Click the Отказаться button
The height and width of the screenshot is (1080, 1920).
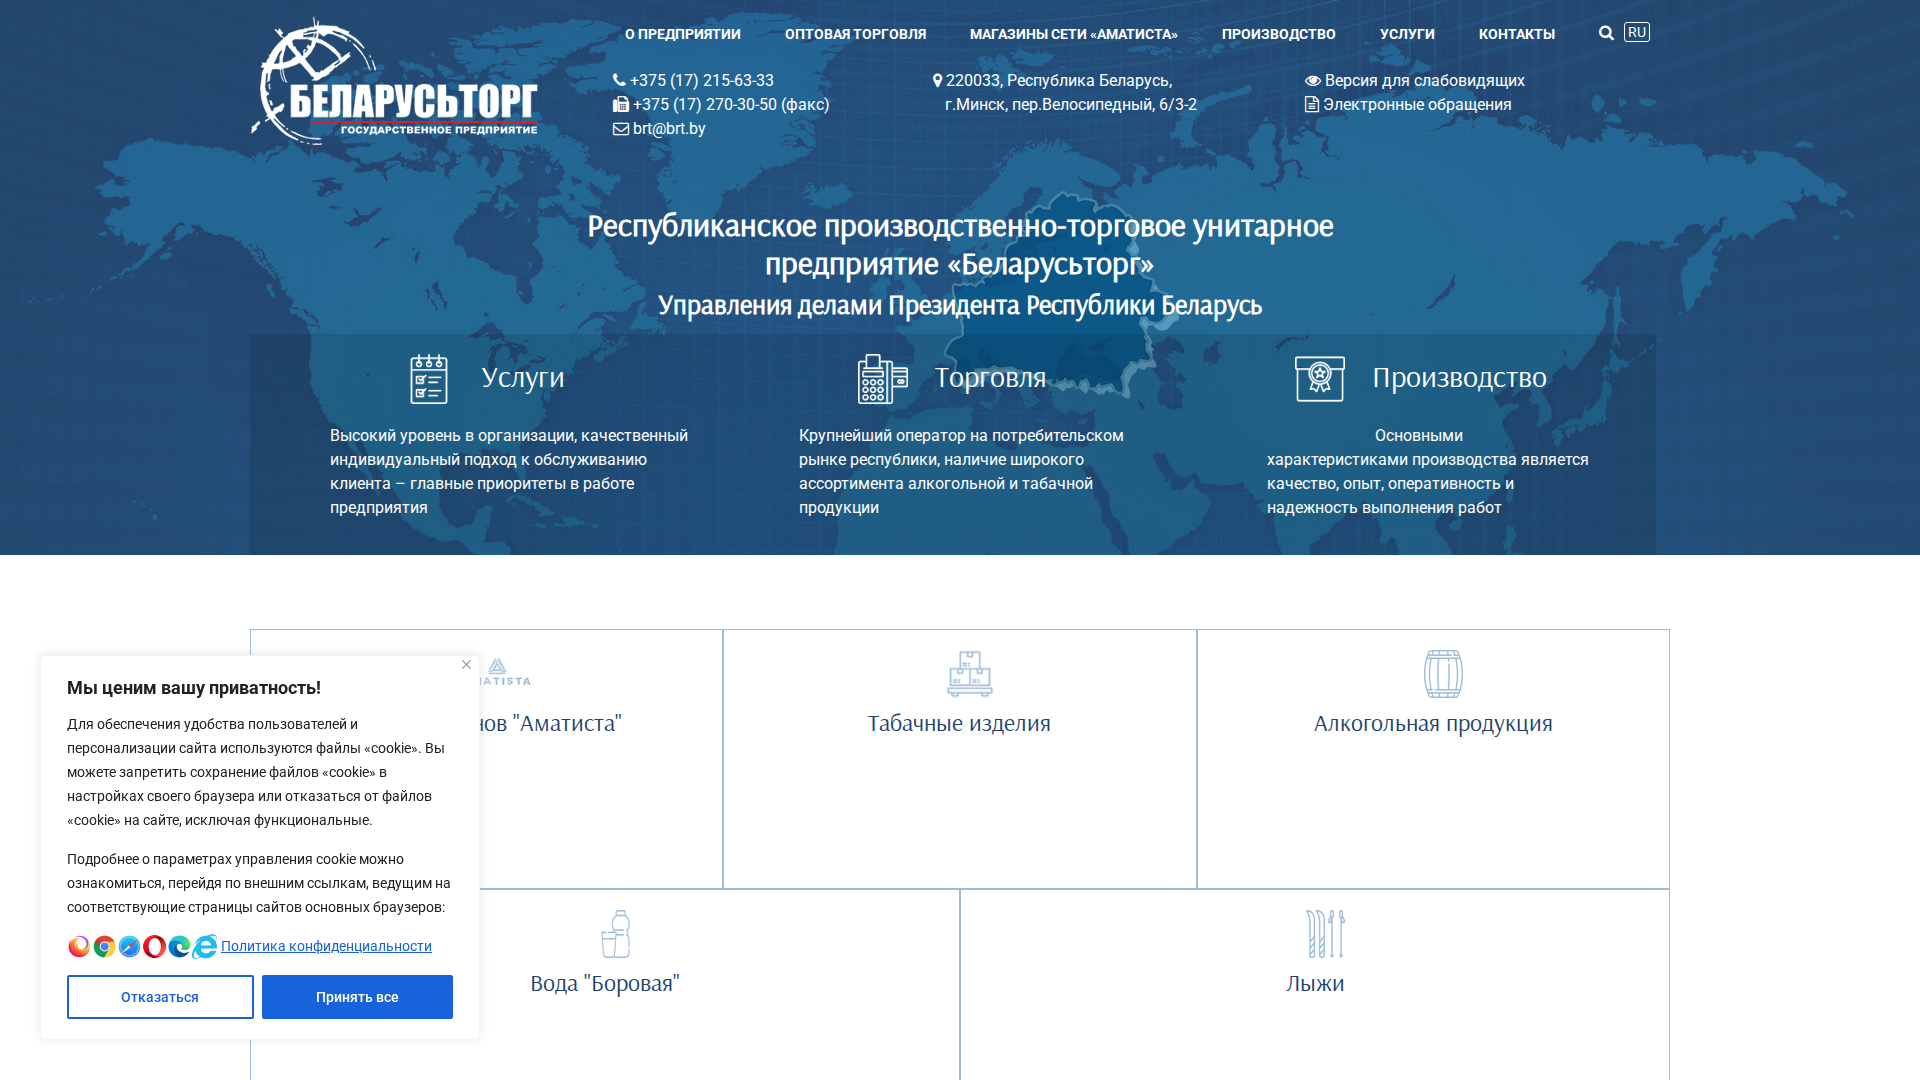click(x=160, y=997)
